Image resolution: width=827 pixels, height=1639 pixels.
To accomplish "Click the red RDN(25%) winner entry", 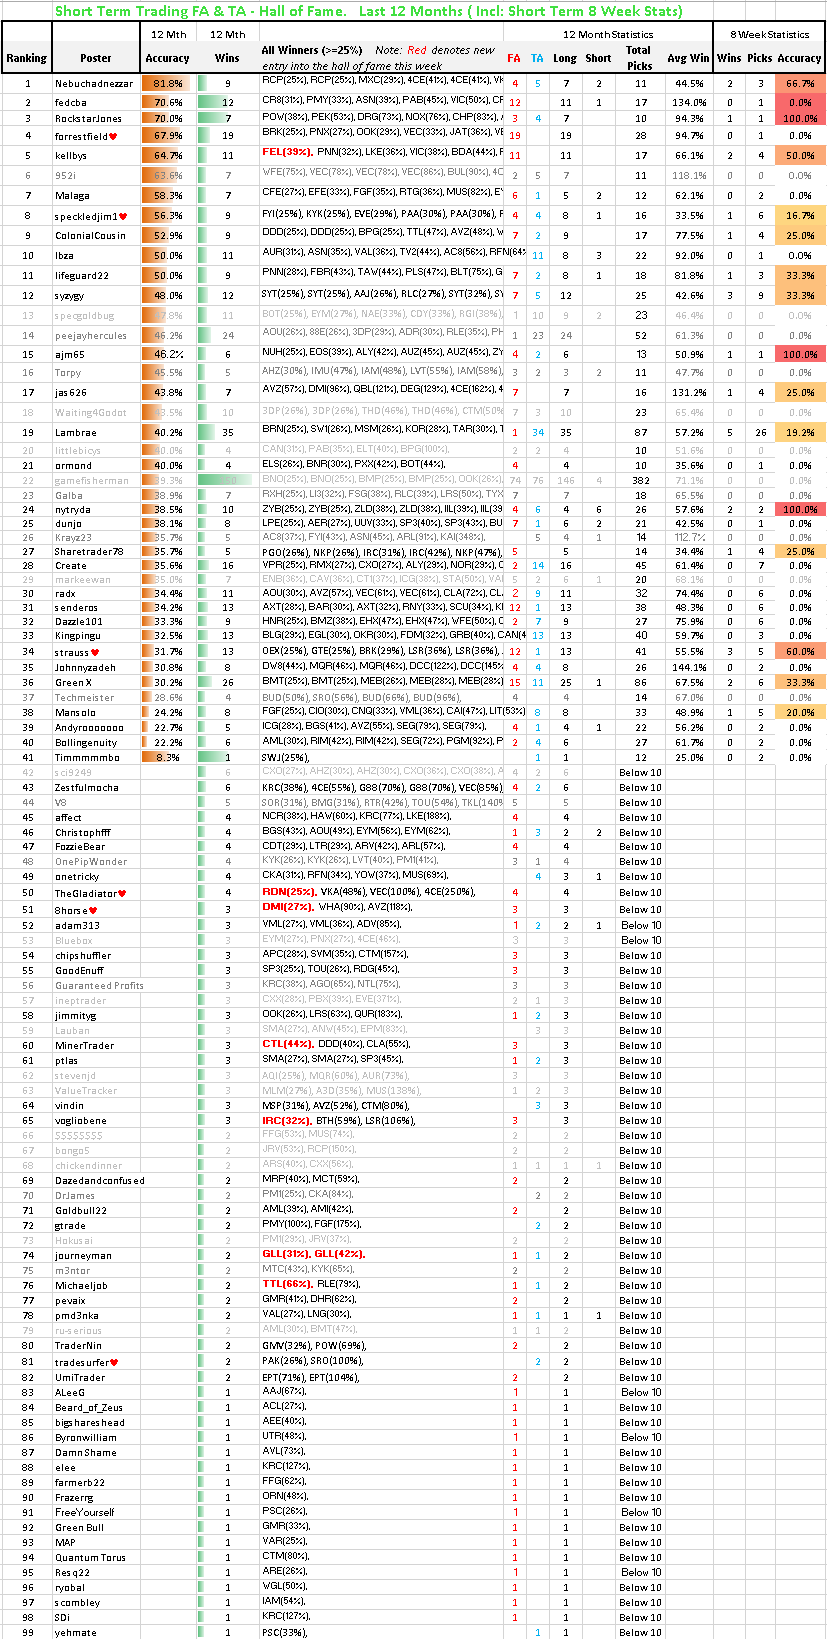I will [289, 891].
